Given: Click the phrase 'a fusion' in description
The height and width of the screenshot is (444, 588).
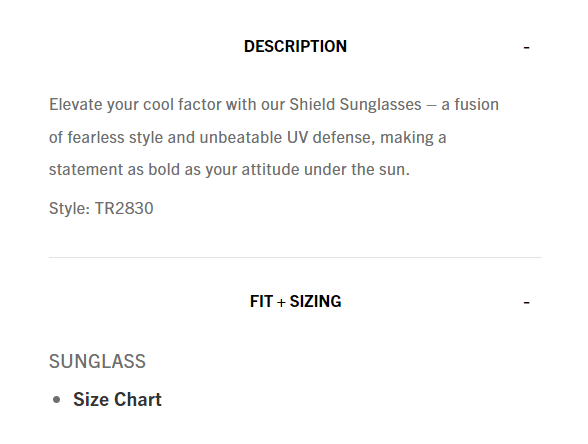Looking at the screenshot, I should click(x=470, y=105).
